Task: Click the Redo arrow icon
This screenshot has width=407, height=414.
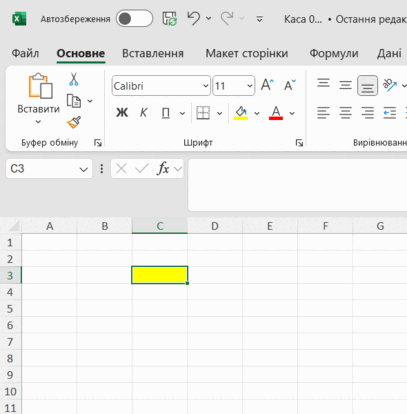Action: [x=227, y=18]
